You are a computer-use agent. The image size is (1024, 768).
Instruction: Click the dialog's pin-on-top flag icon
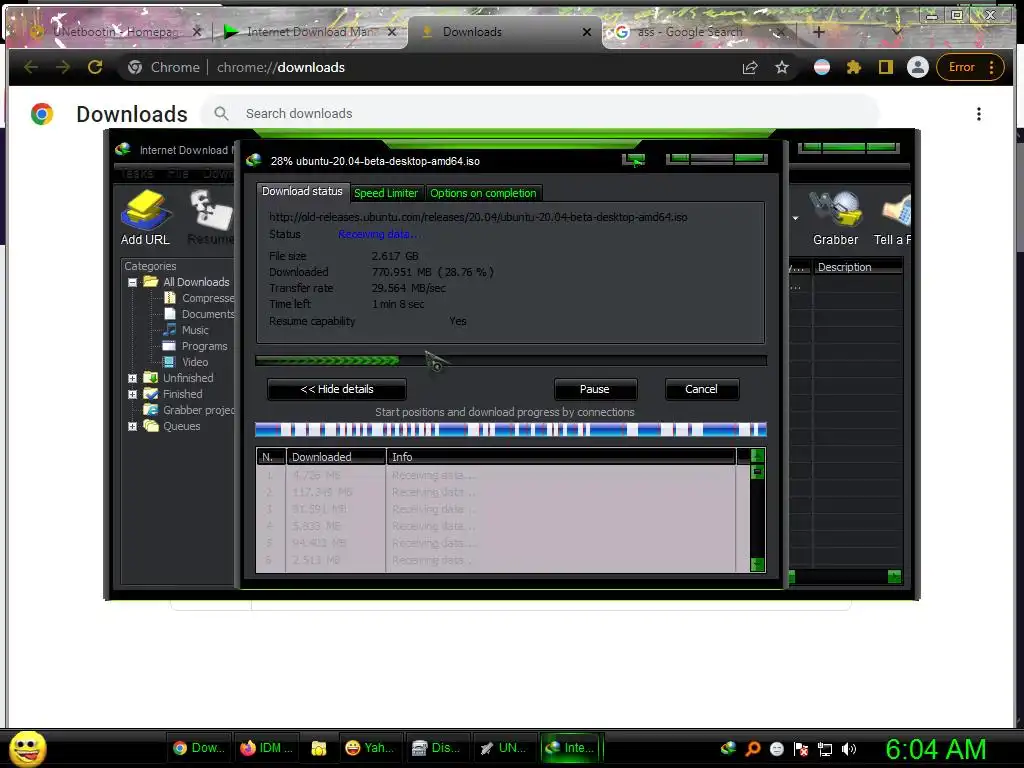[x=633, y=160]
